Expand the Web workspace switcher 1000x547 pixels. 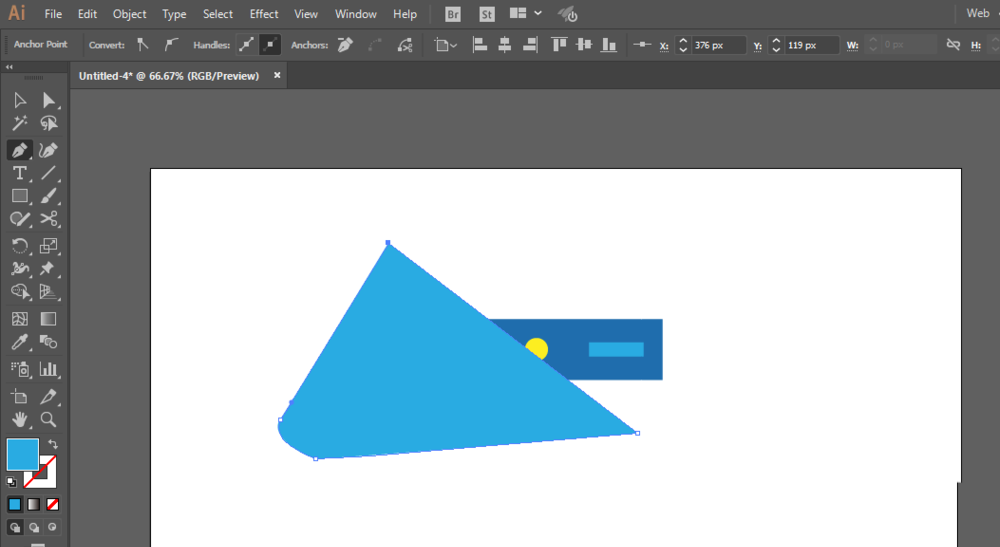point(978,14)
